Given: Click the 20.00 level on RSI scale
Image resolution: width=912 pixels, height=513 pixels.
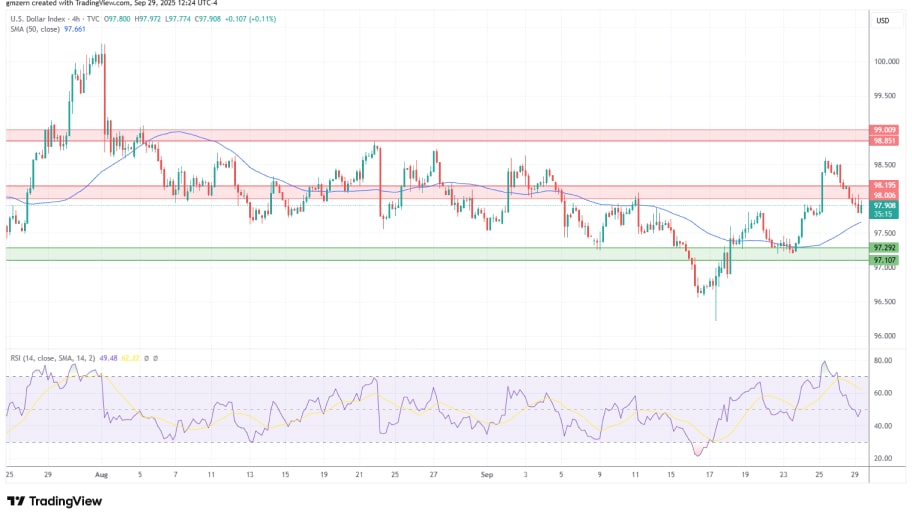Looking at the screenshot, I should tap(882, 458).
